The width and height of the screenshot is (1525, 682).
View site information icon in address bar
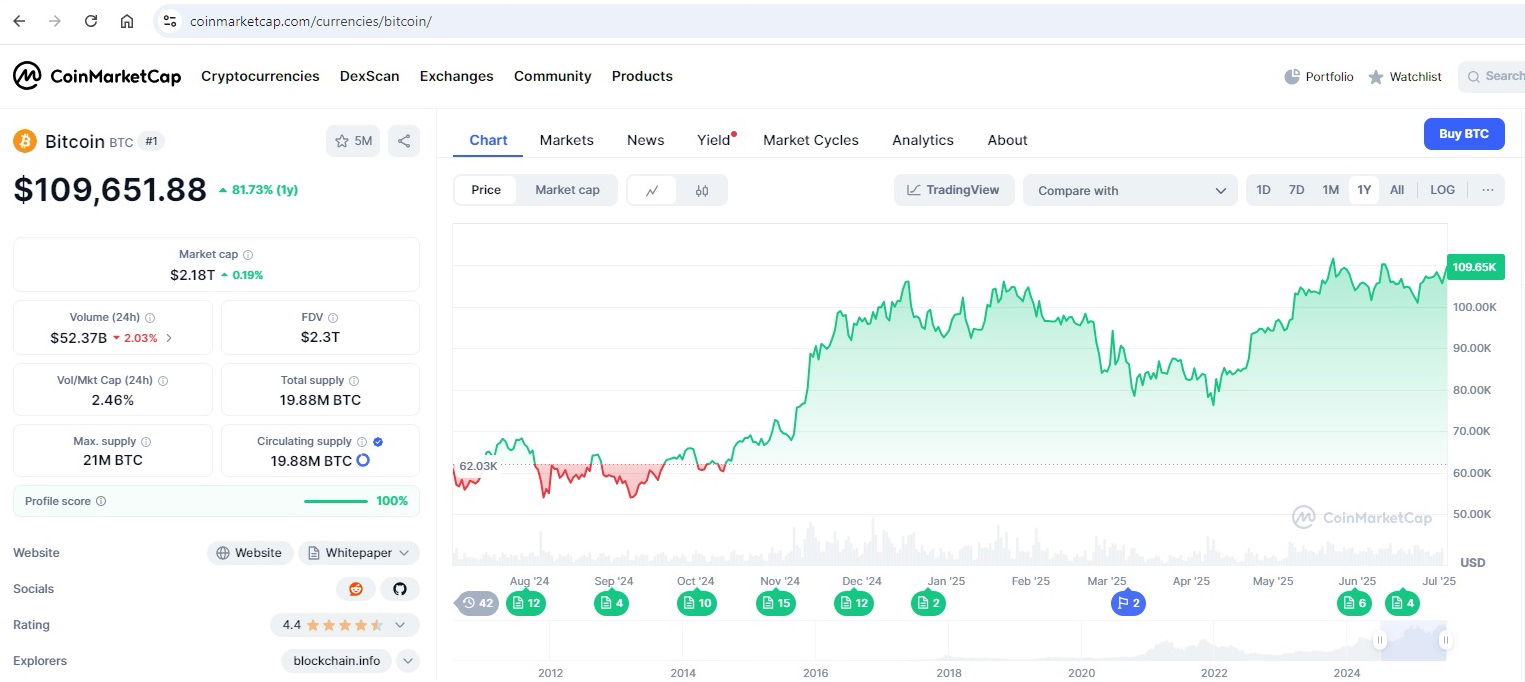tap(170, 21)
